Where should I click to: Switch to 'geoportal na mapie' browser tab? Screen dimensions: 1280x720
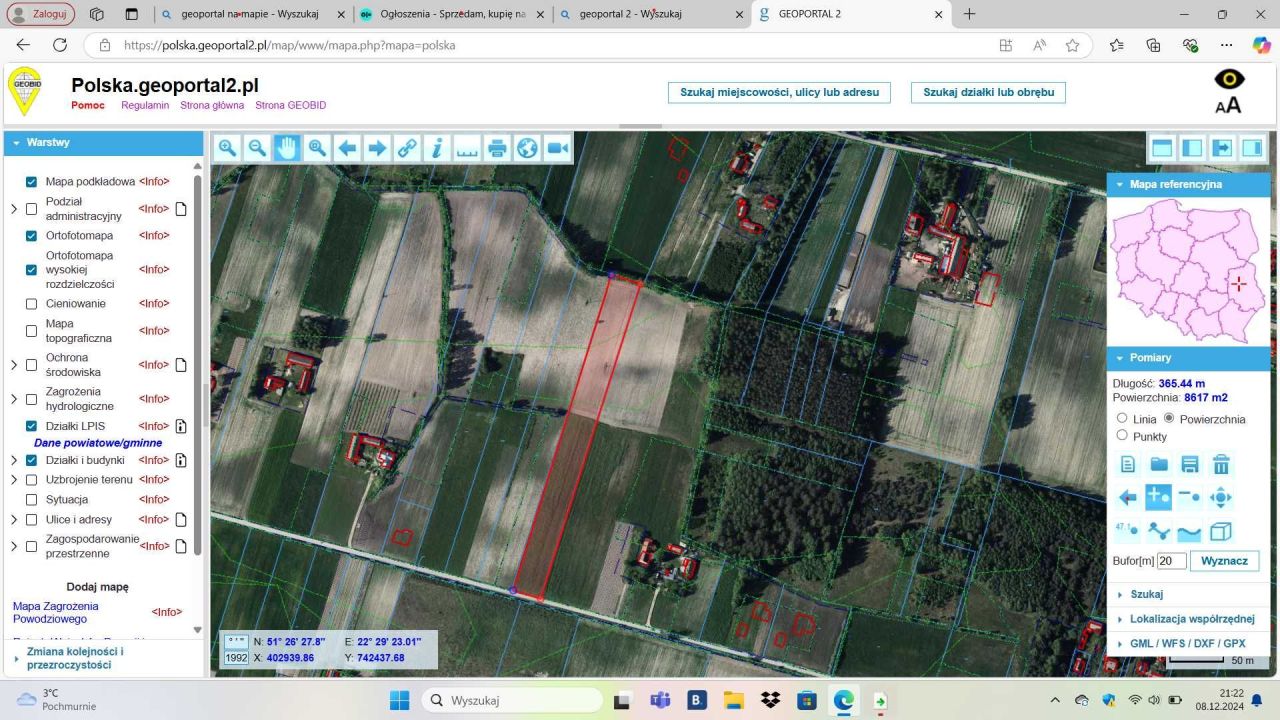tap(252, 14)
